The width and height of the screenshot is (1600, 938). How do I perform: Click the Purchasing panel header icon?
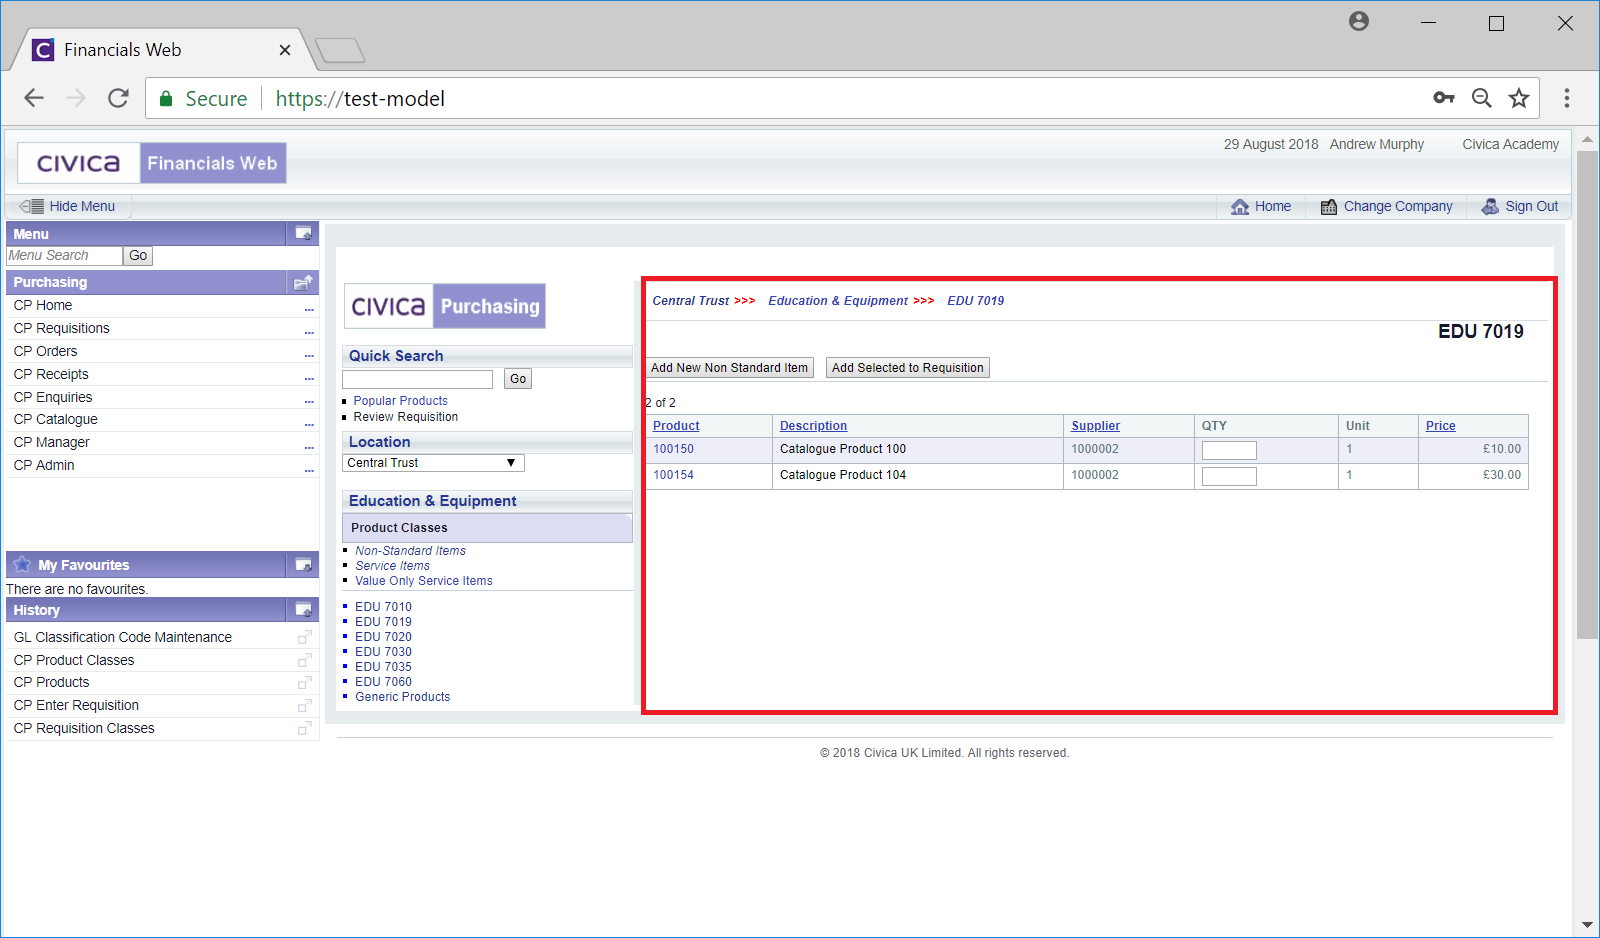tap(303, 283)
